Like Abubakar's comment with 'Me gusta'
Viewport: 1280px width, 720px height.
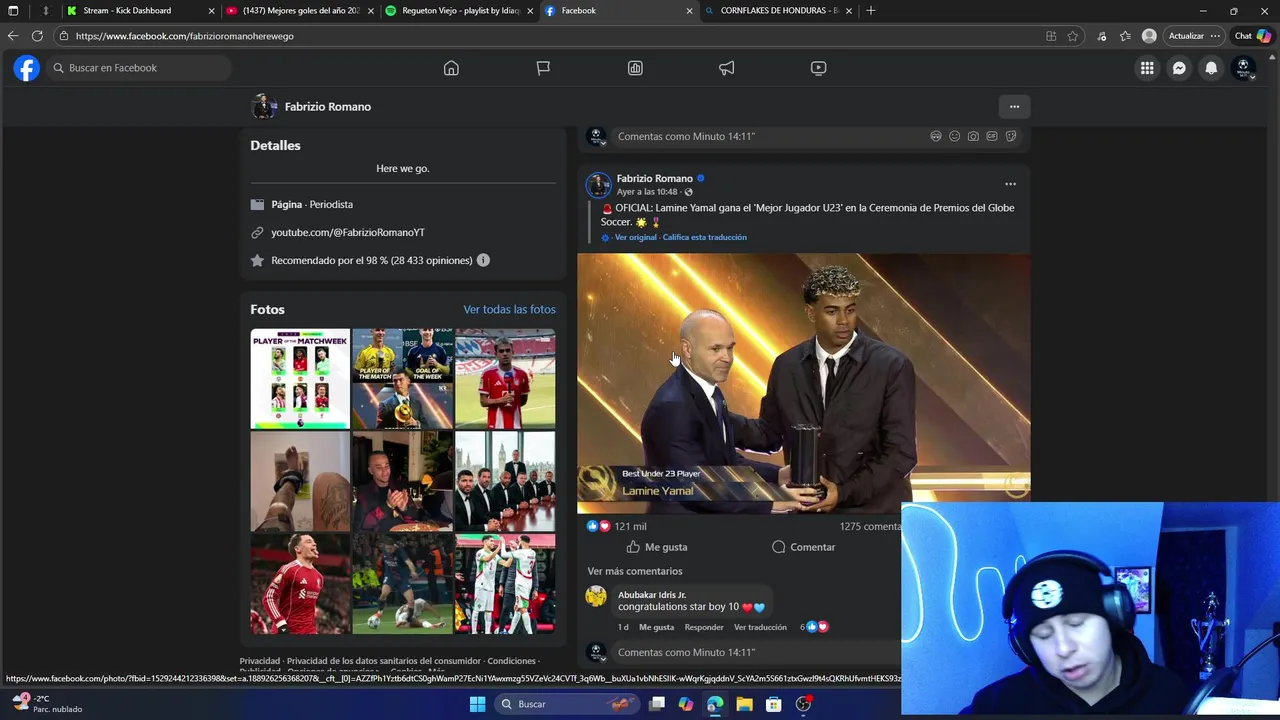pos(656,627)
